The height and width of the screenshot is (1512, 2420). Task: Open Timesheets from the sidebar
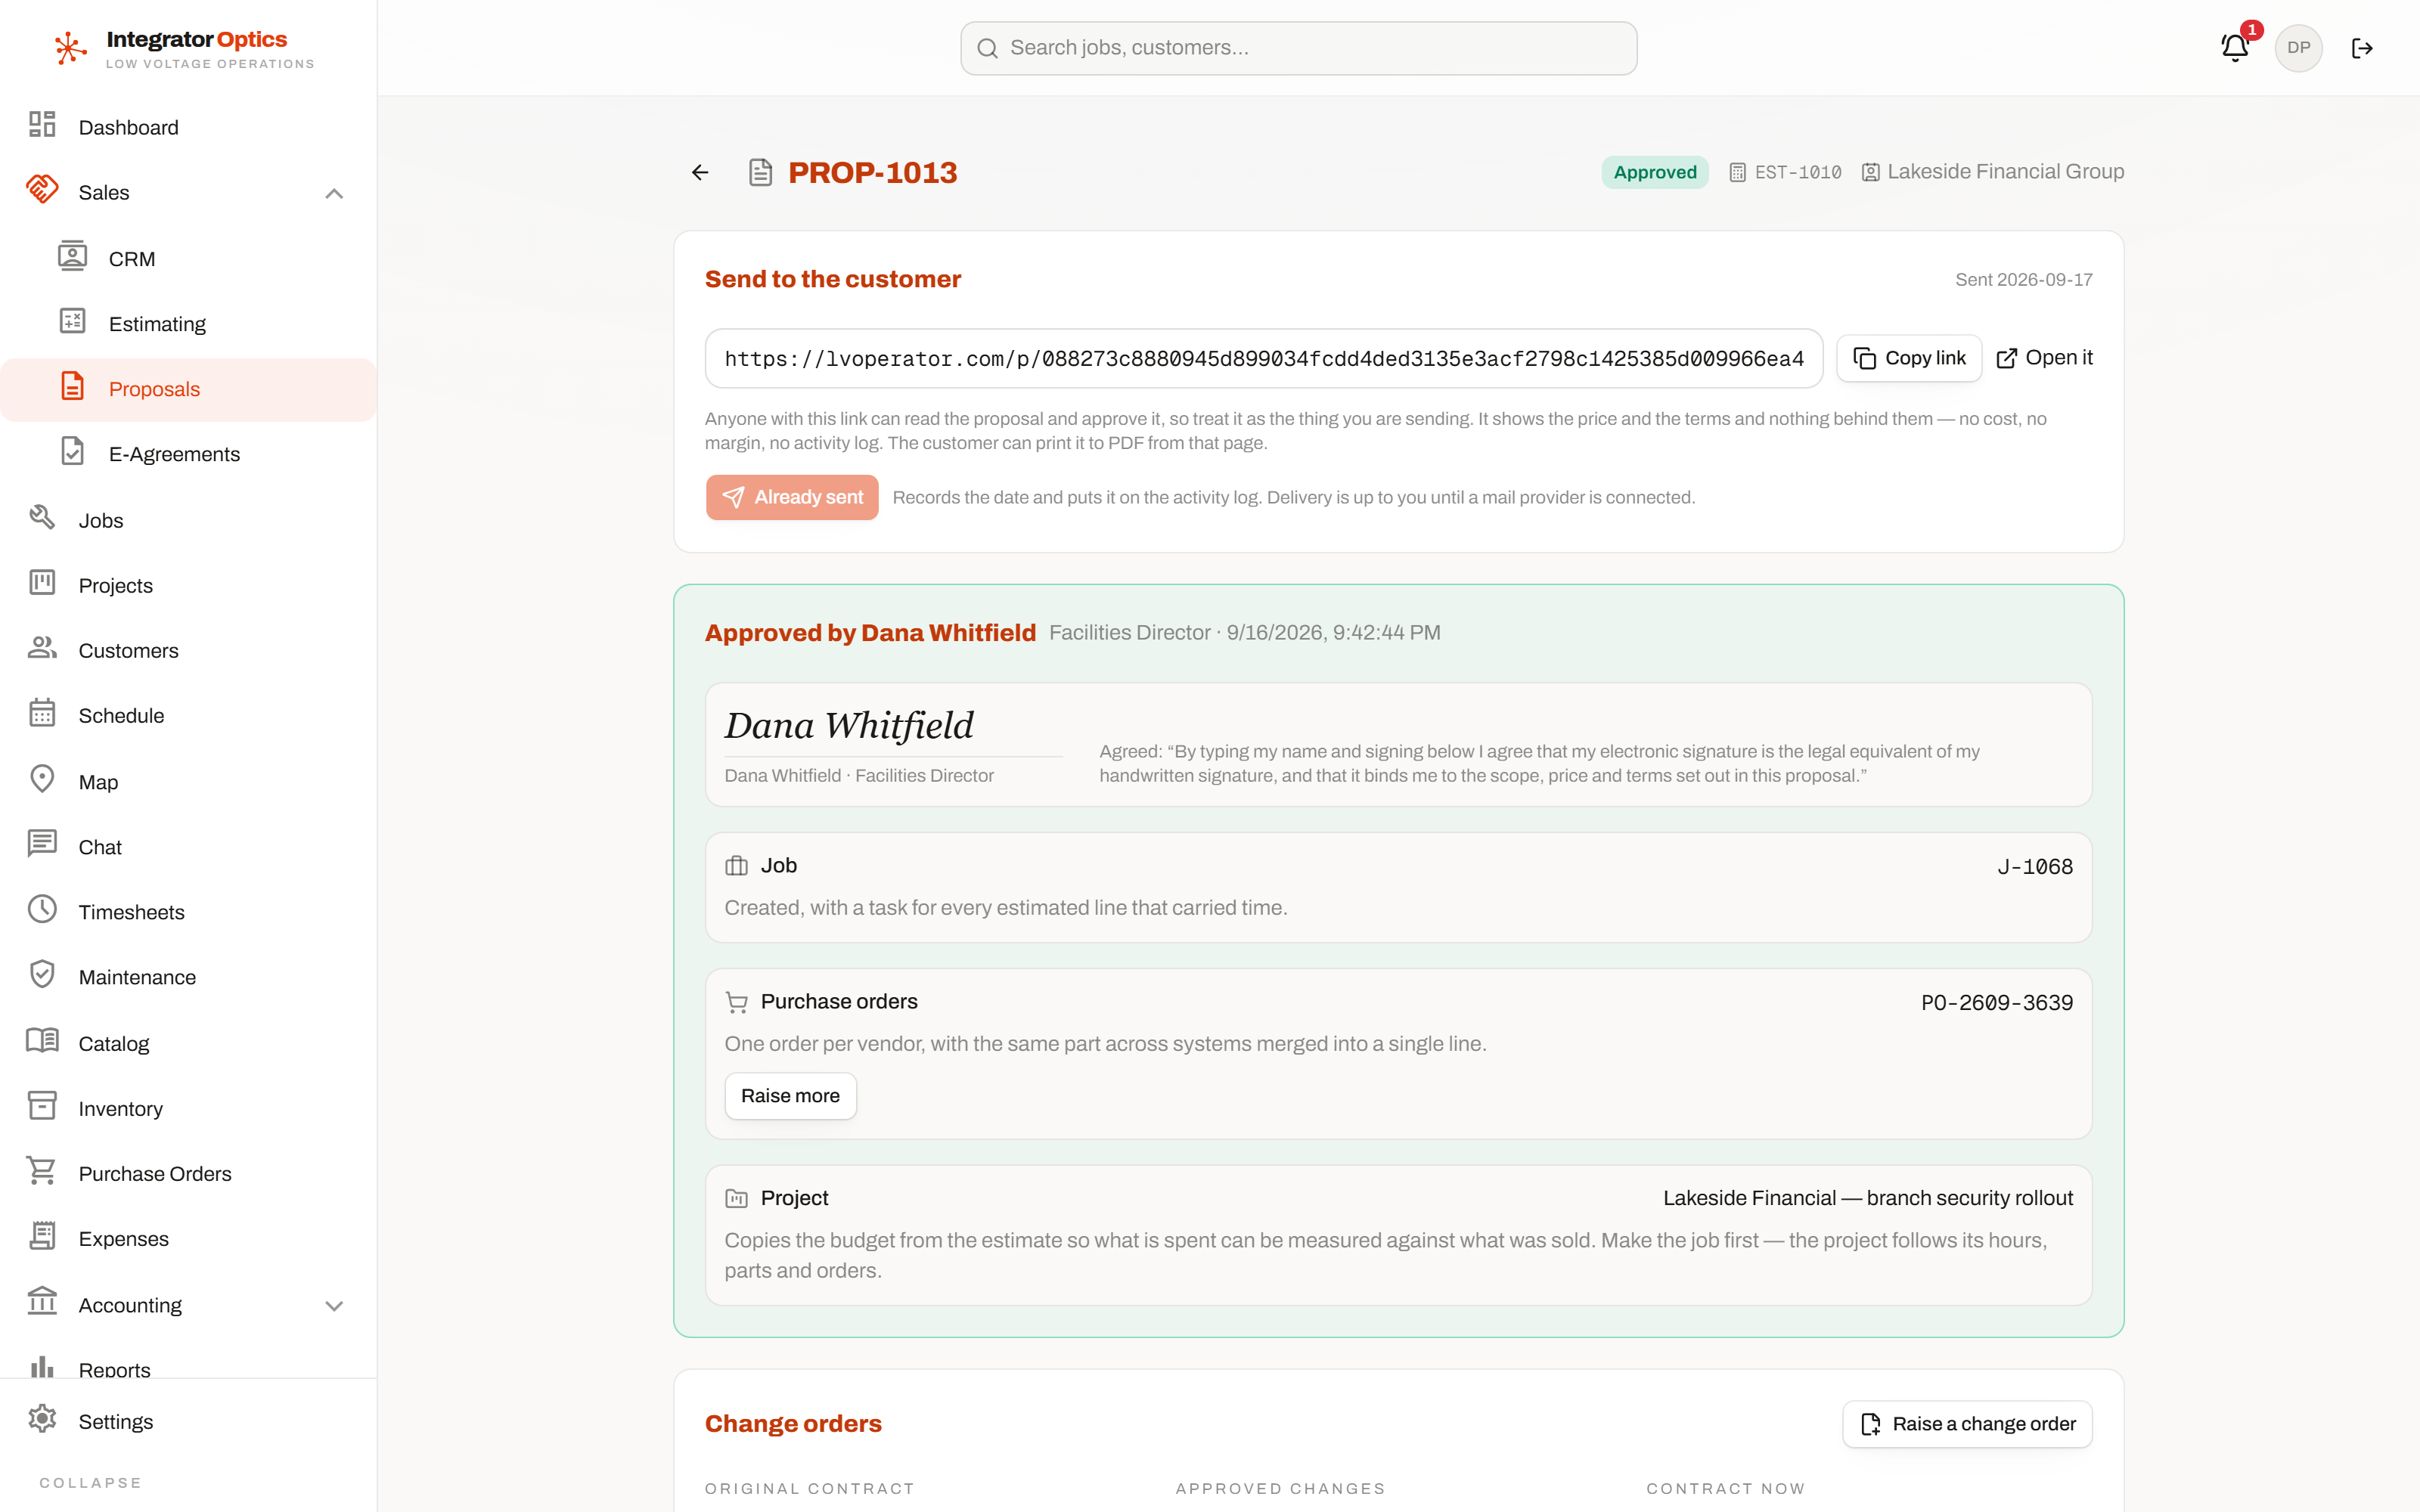point(188,911)
